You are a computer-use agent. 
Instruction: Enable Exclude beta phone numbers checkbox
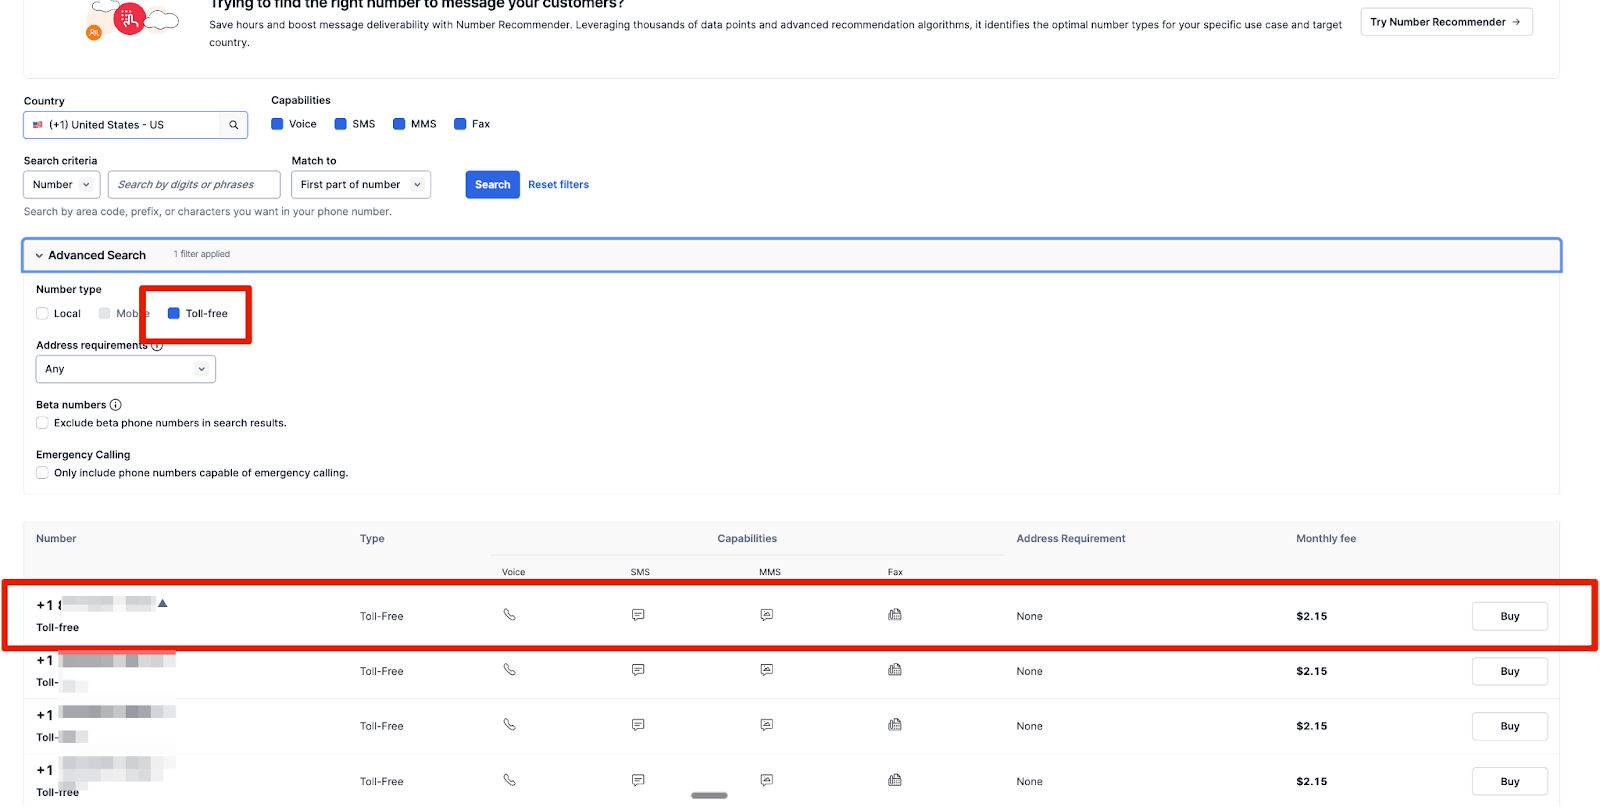(x=42, y=423)
